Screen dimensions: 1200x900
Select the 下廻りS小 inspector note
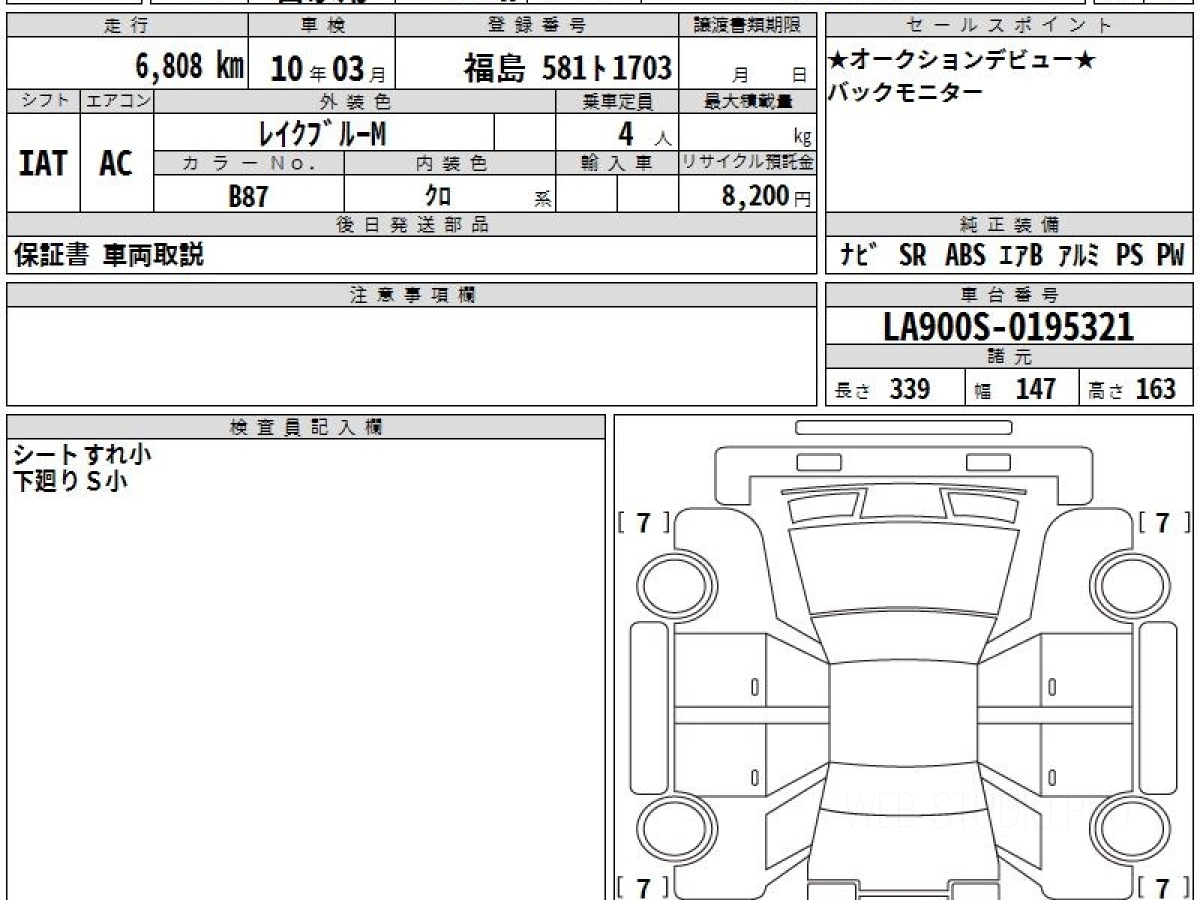pyautogui.click(x=70, y=482)
